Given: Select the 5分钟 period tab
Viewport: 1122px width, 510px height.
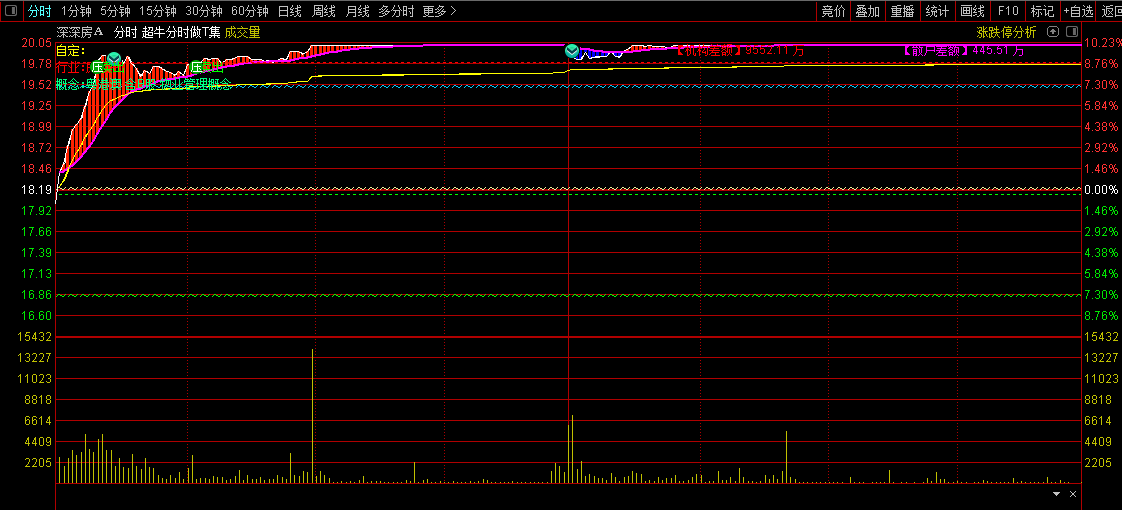Looking at the screenshot, I should click(x=115, y=12).
